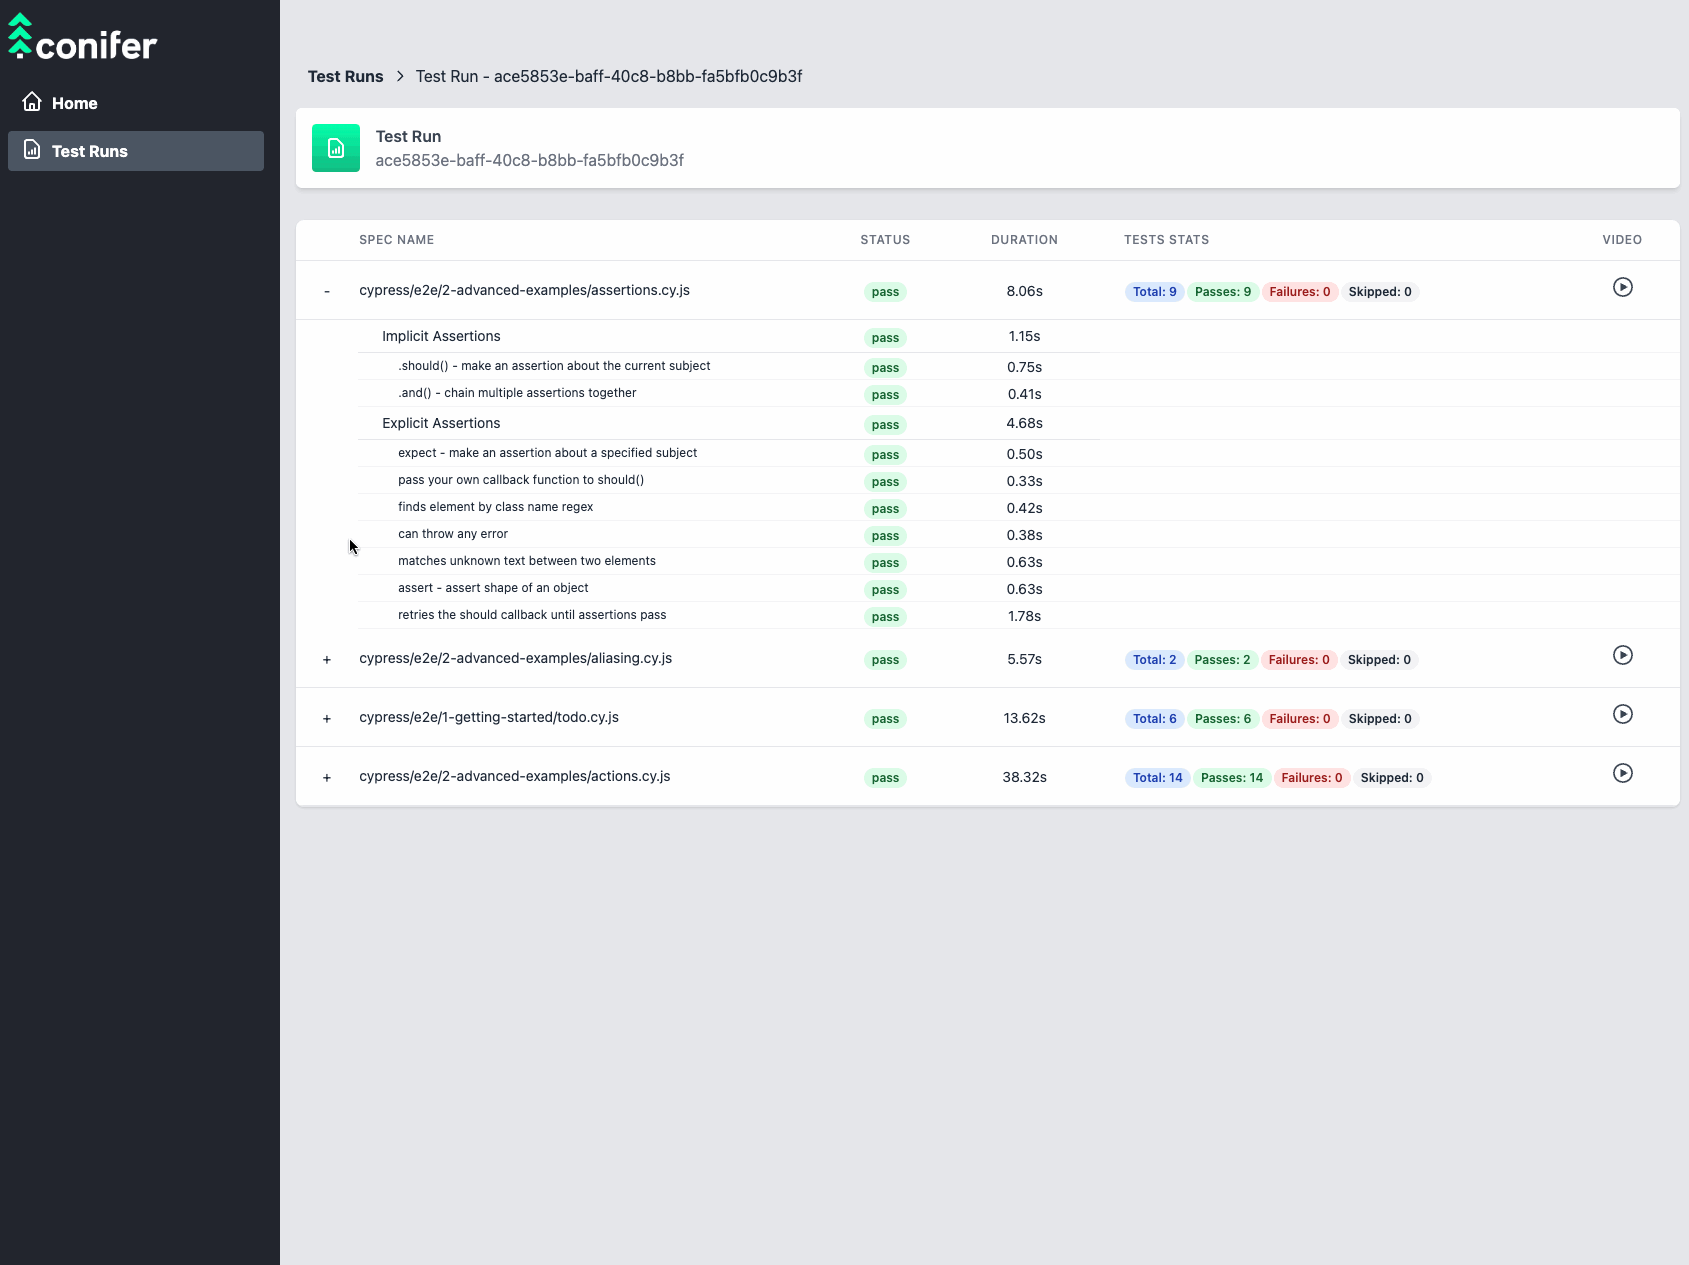Collapse the assertions.cy.js spec row

coord(327,292)
